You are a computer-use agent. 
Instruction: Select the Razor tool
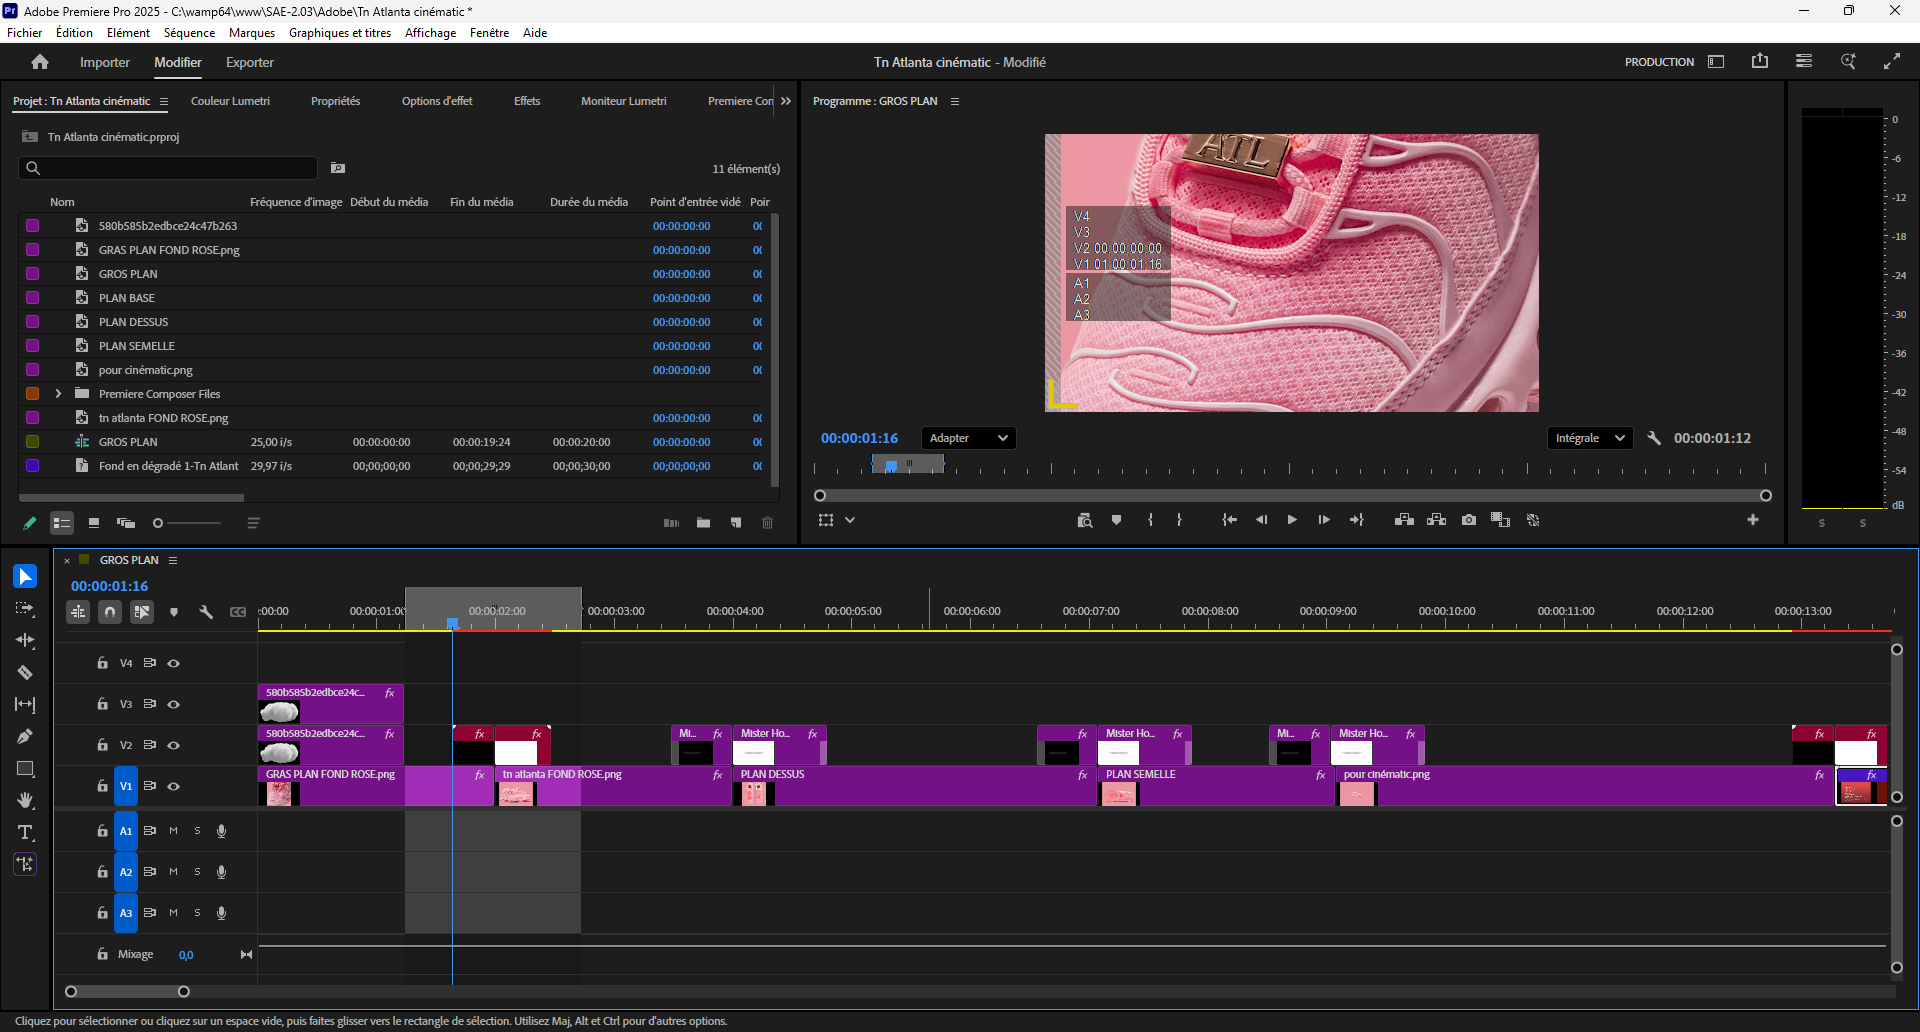pos(25,672)
